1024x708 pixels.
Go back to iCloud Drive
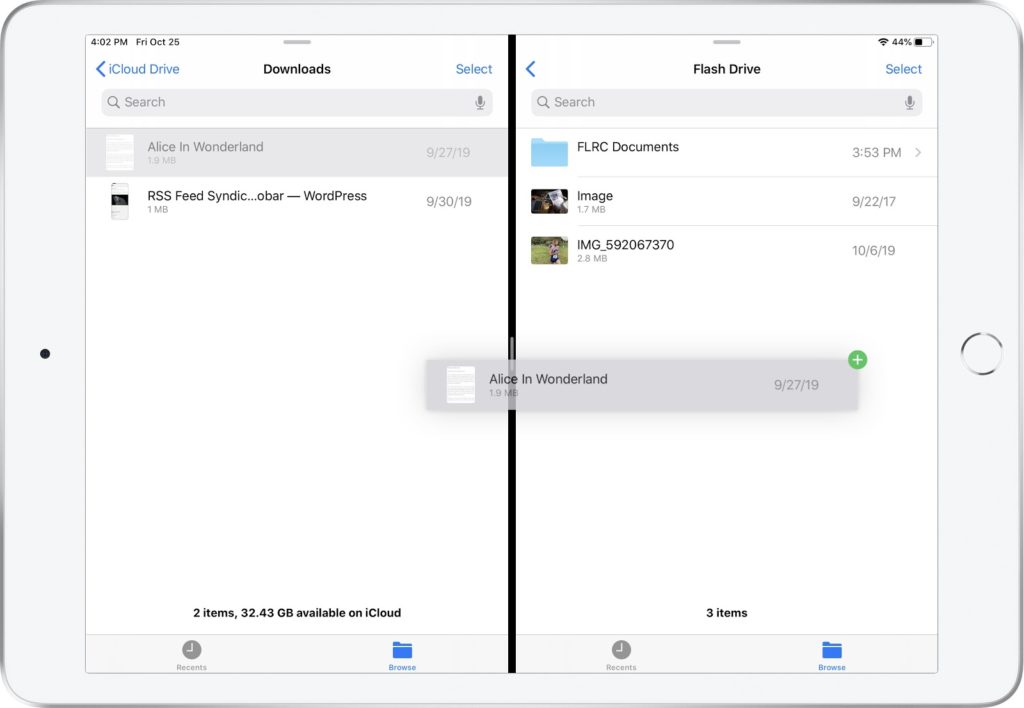click(x=138, y=69)
